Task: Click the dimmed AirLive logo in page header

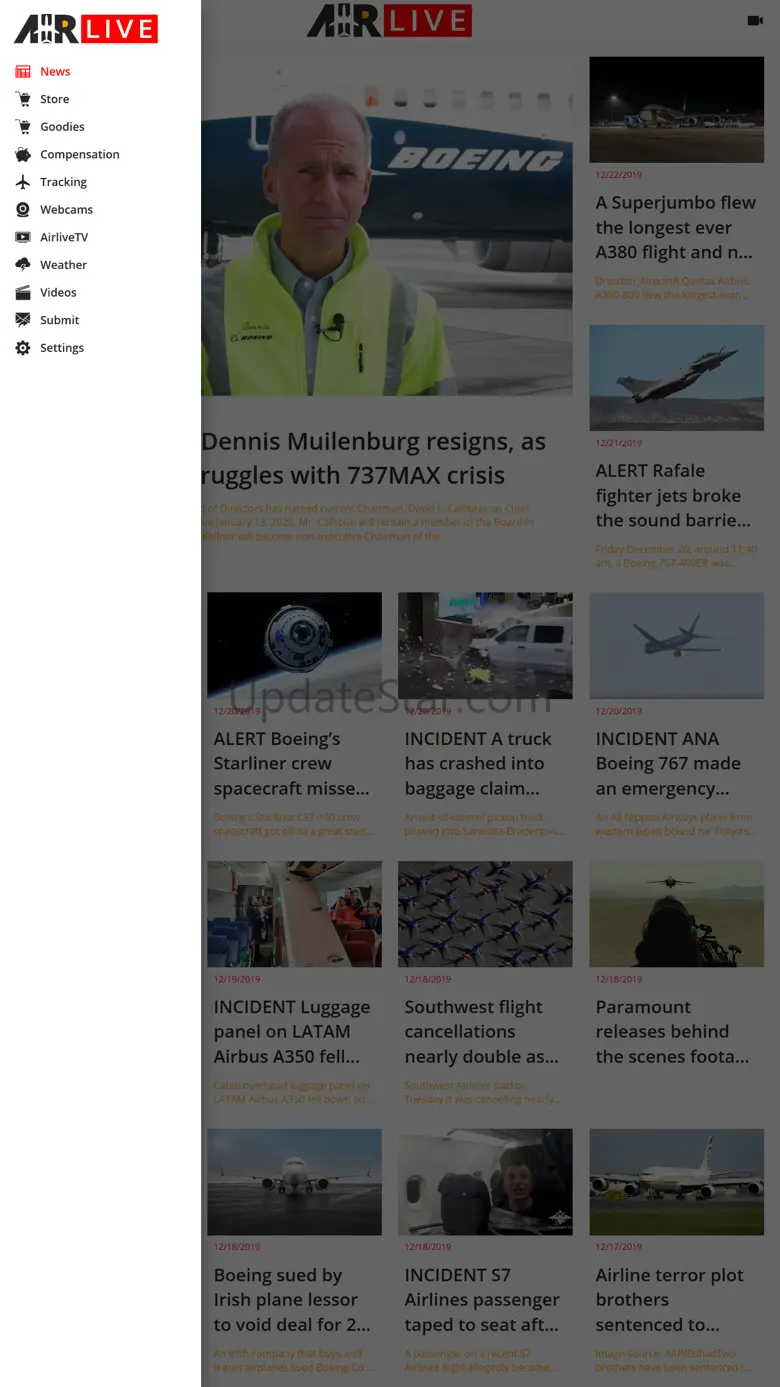Action: 388,20
